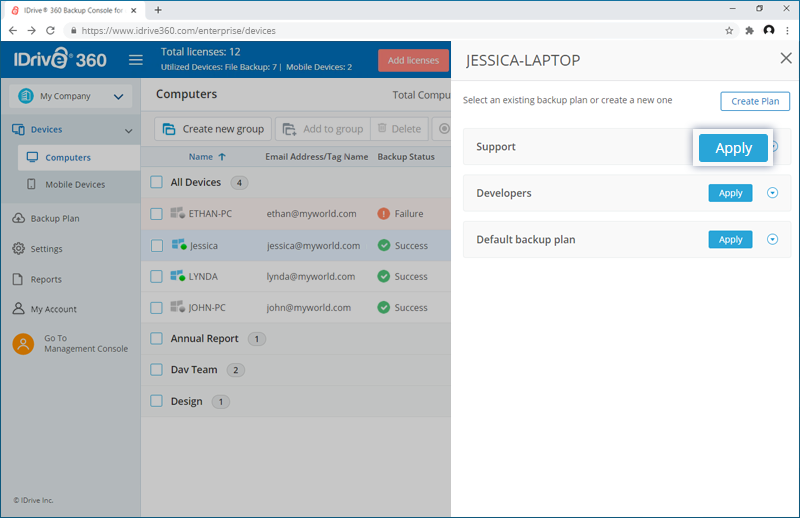Click the Settings gear icon

click(18, 249)
